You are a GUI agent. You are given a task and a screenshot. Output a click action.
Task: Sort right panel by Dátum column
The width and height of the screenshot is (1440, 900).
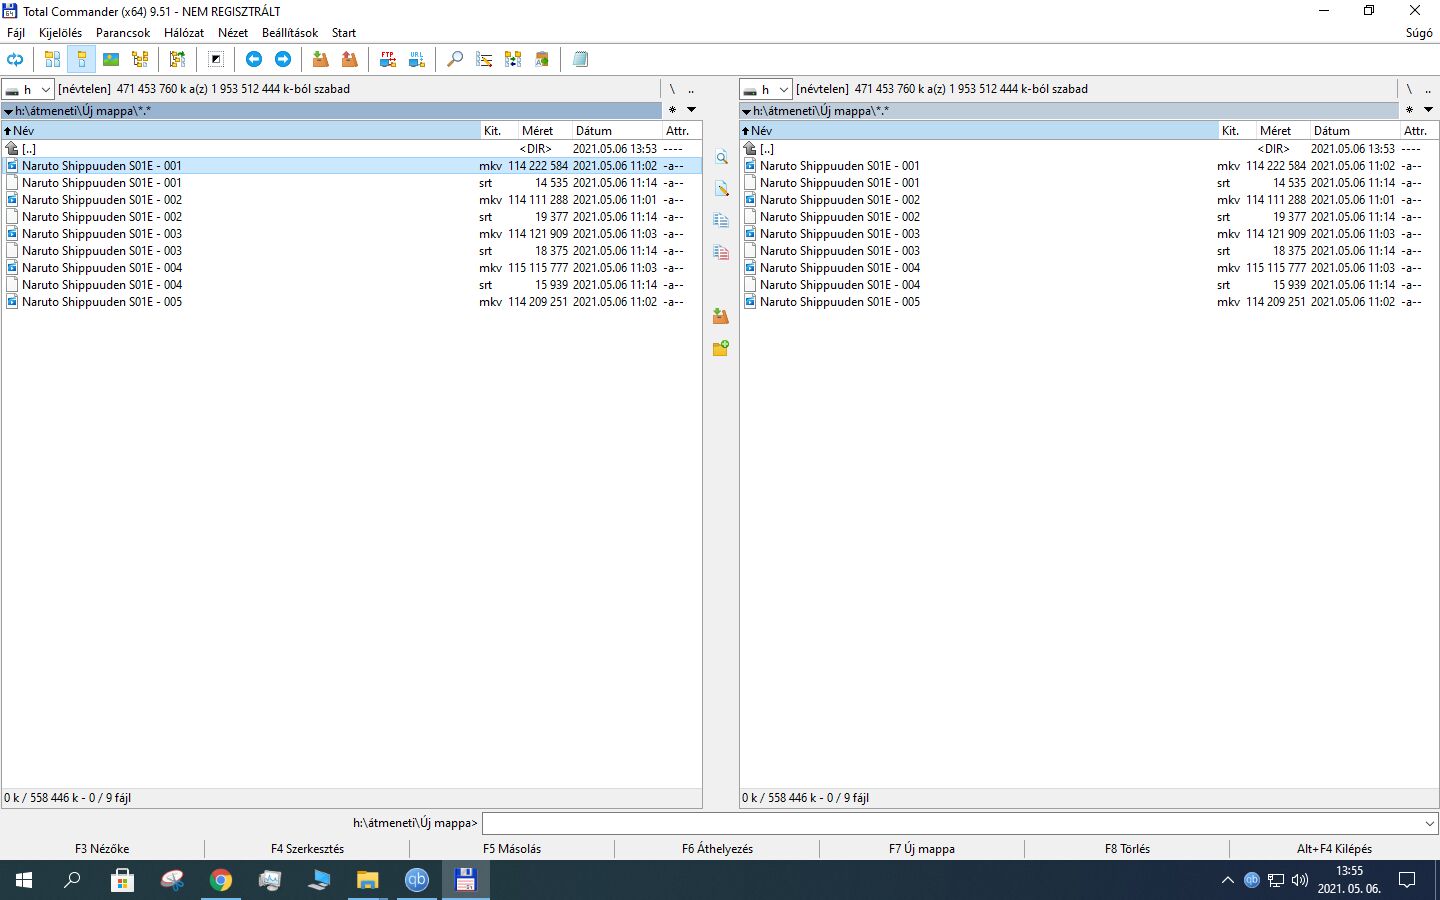pyautogui.click(x=1354, y=131)
